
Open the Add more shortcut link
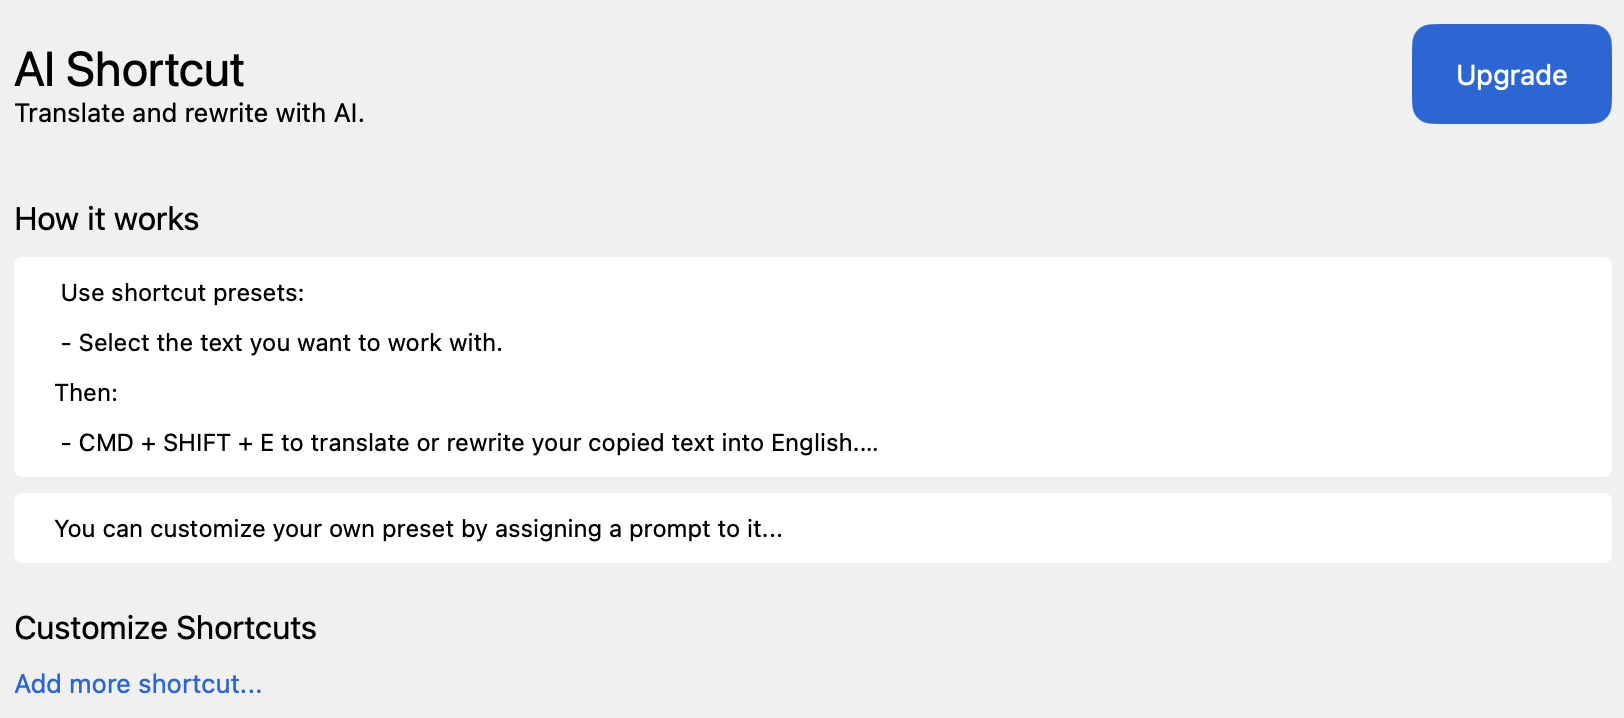pyautogui.click(x=138, y=684)
